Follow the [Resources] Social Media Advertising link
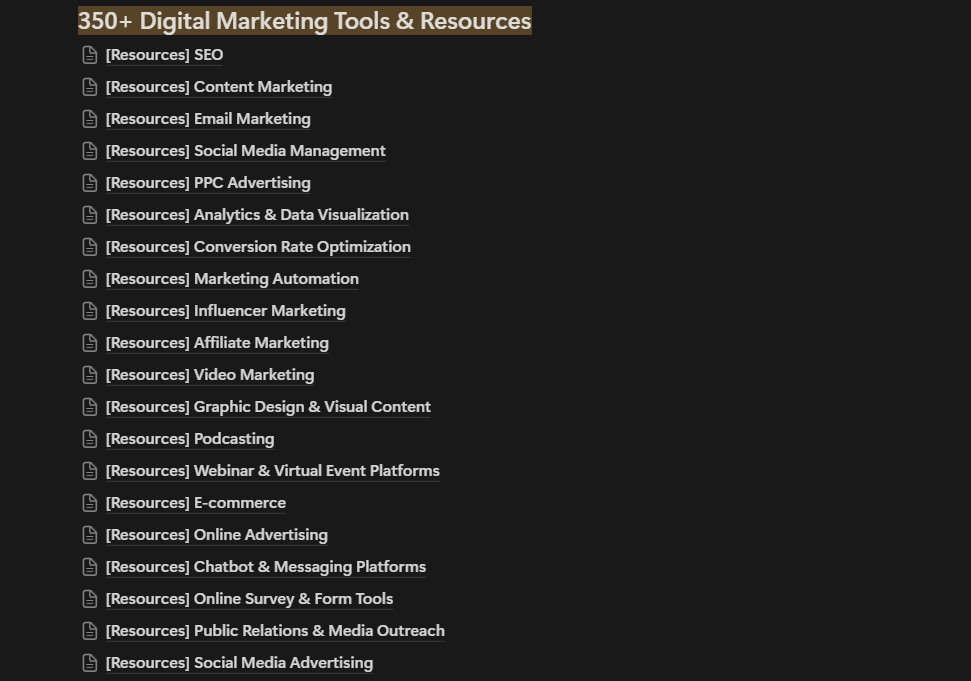This screenshot has height=681, width=971. 239,663
